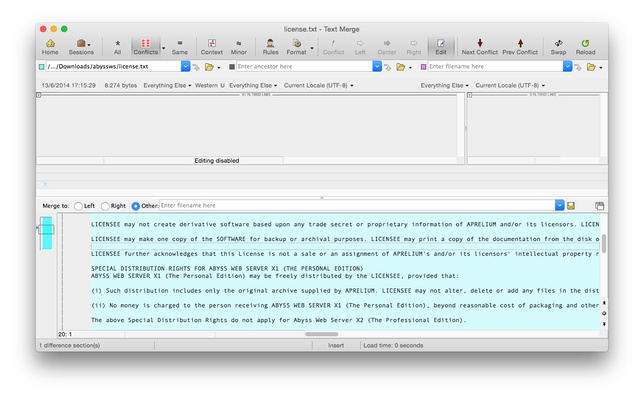Click the right filename field

pyautogui.click(x=495, y=67)
